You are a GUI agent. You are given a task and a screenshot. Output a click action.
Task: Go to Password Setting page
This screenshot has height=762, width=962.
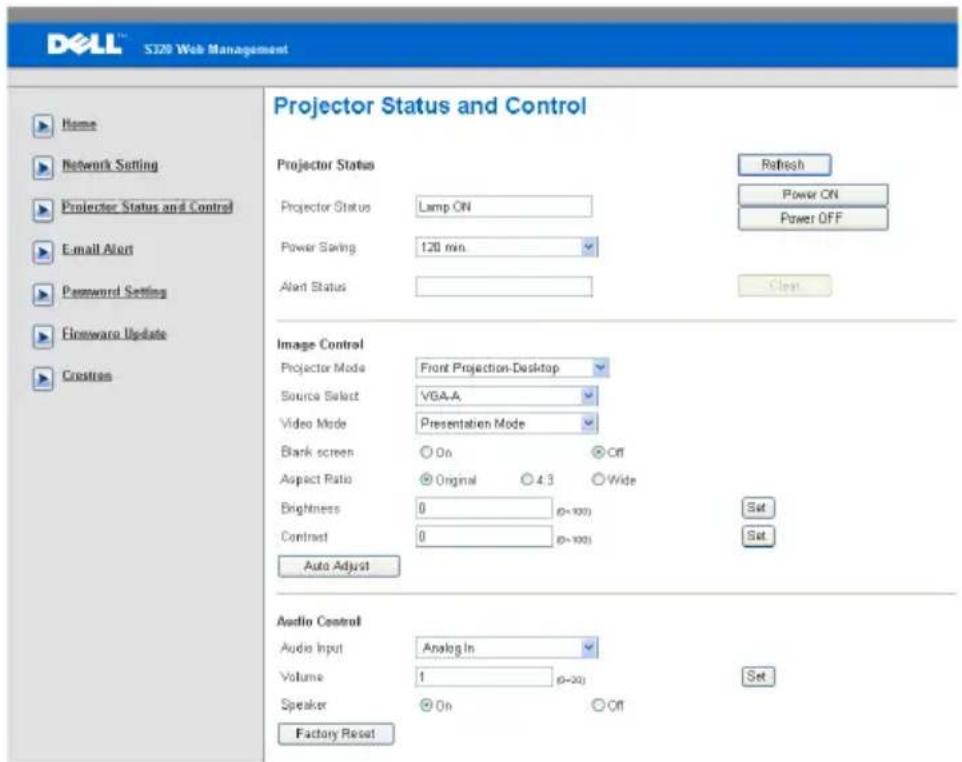[114, 291]
